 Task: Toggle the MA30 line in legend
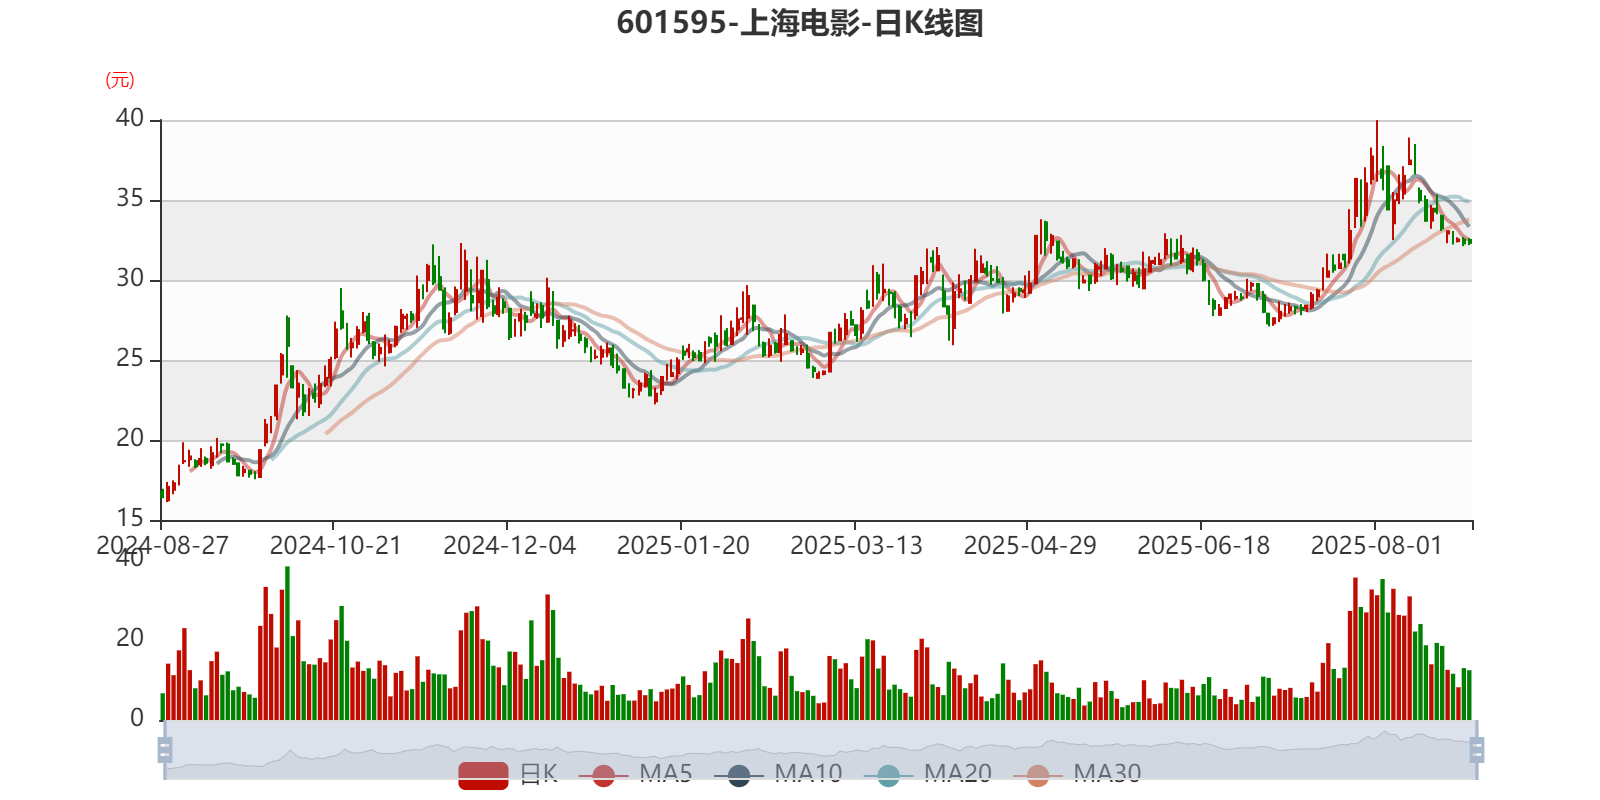1077,774
